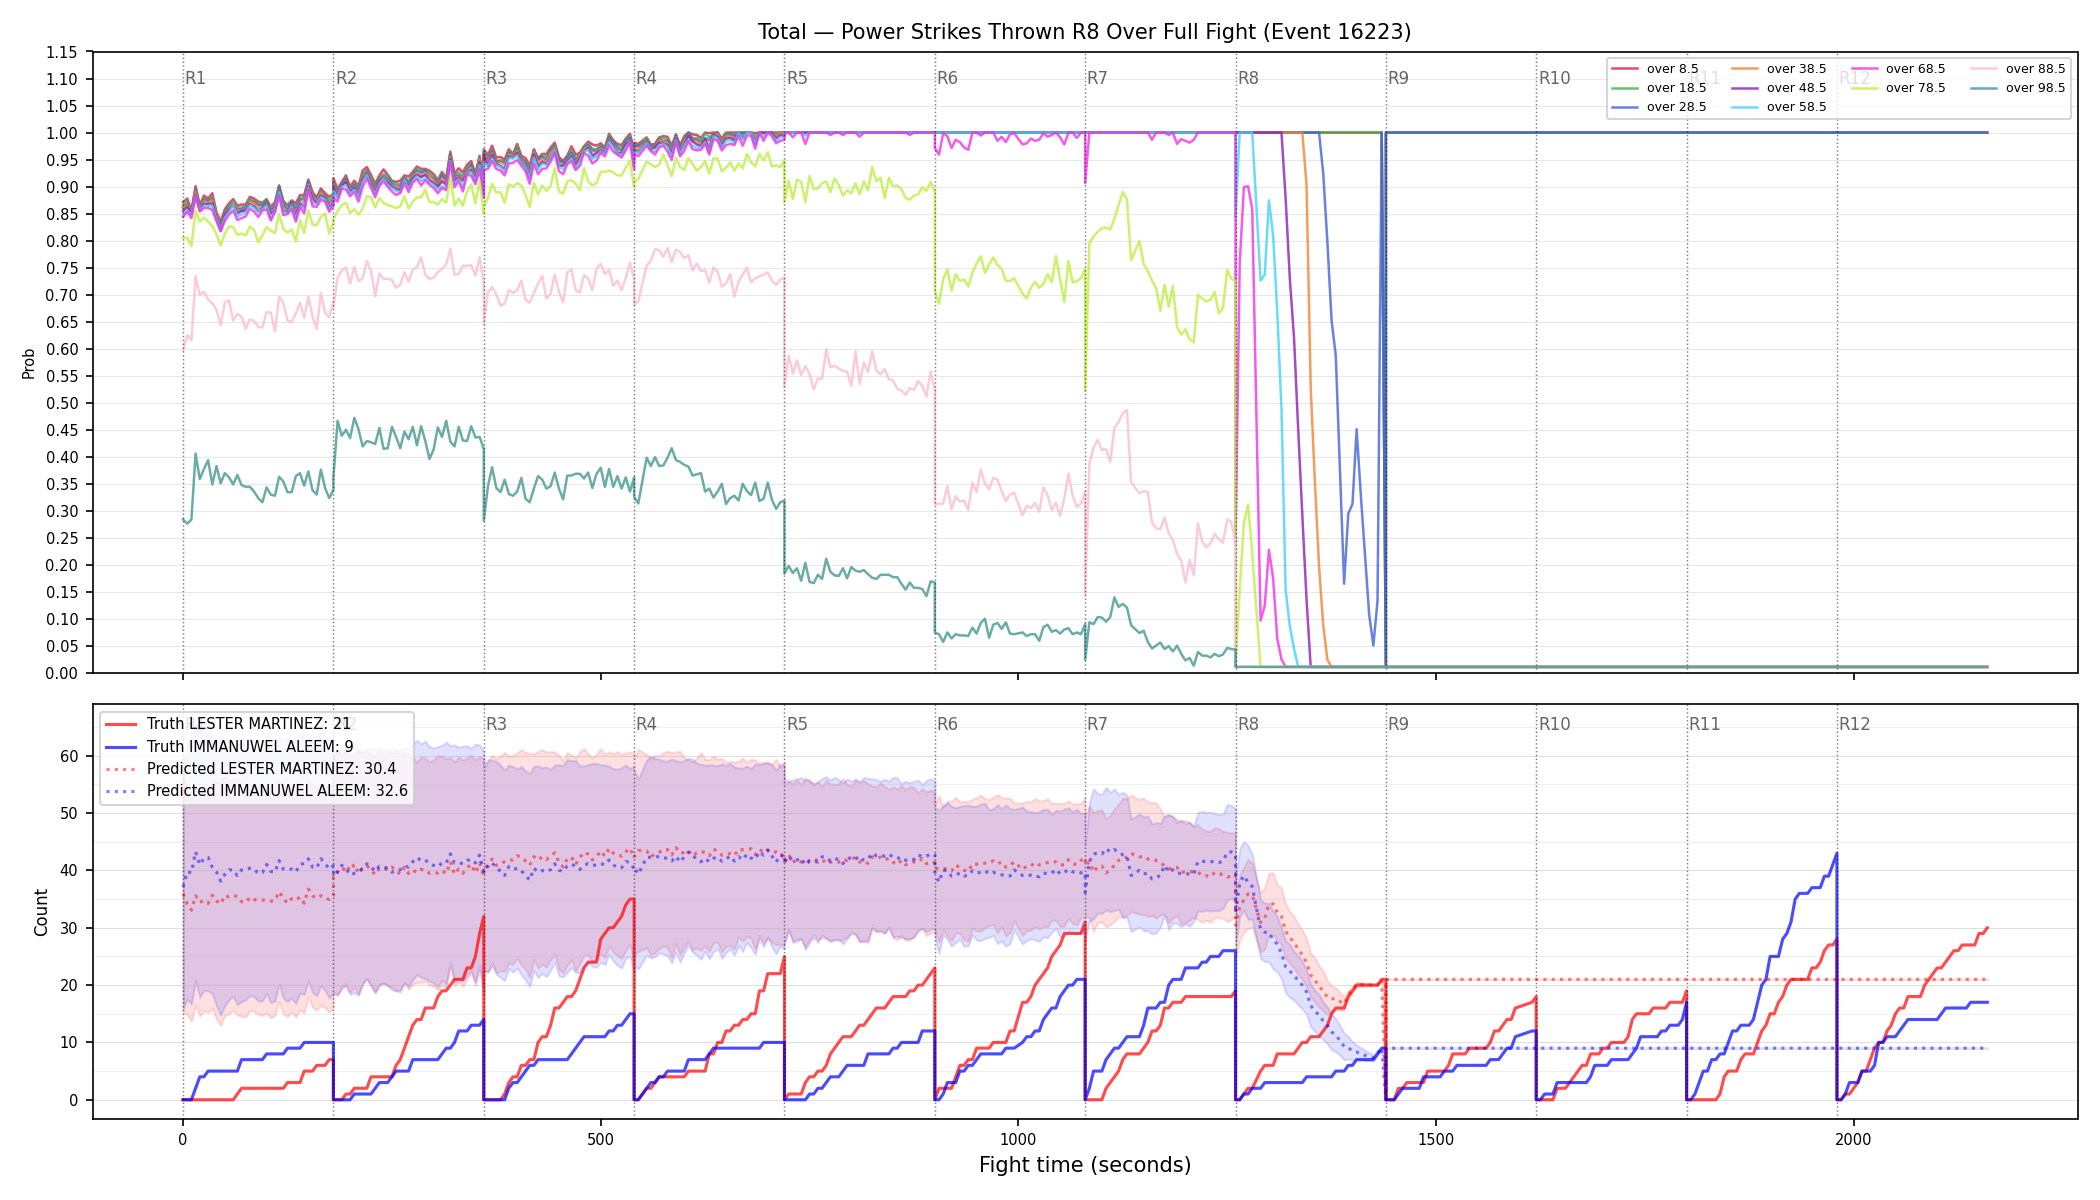Click the 0.75 tick on Prob axis
The image size is (2100, 1200).
62,268
